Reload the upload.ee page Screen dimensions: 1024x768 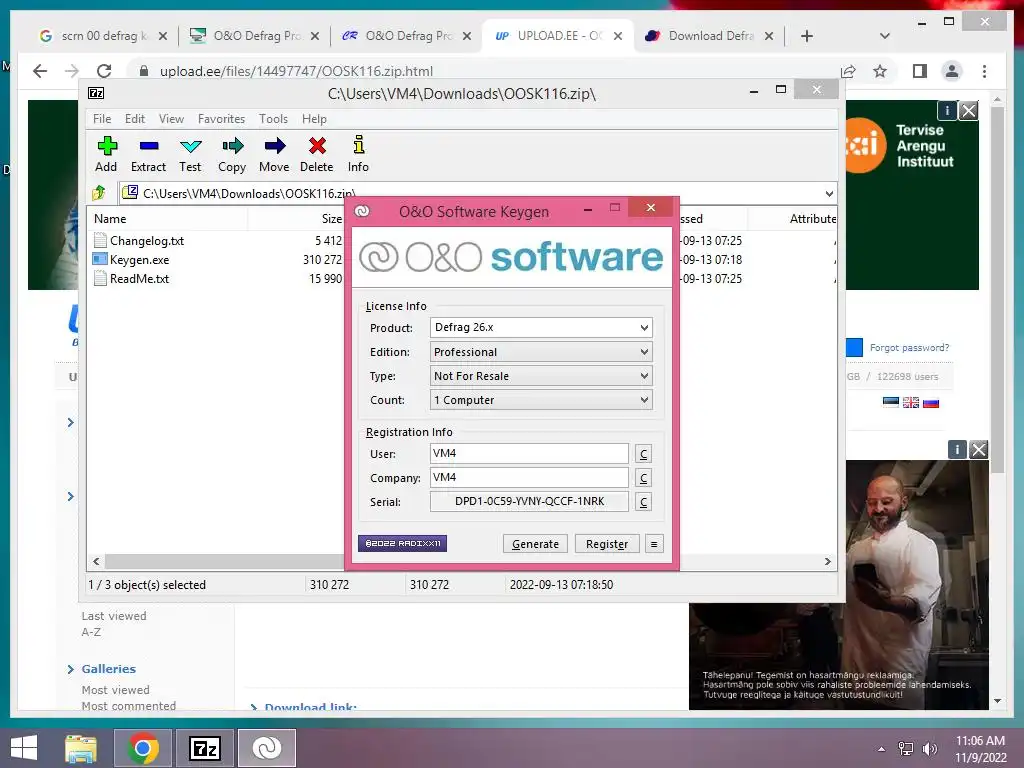pos(104,71)
